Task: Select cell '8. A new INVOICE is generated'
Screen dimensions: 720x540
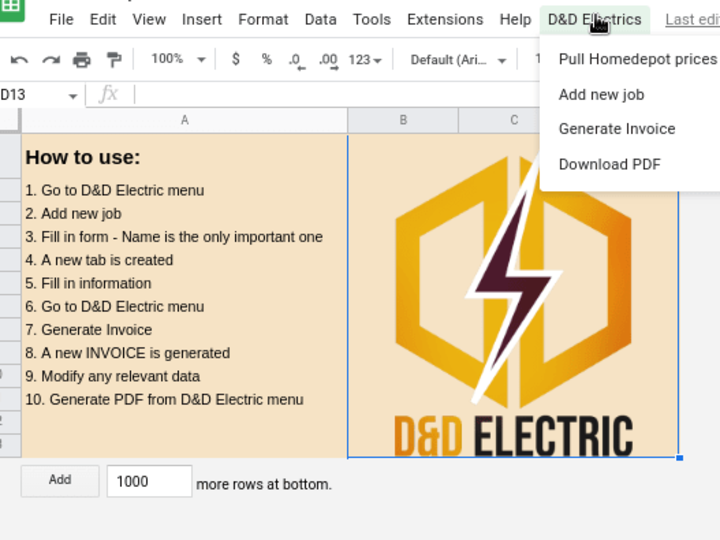Action: click(x=185, y=353)
